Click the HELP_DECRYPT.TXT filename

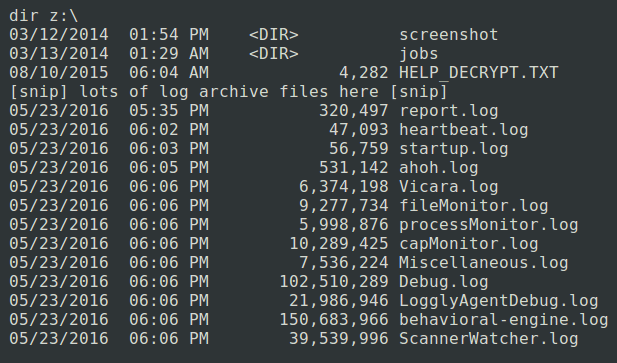(x=479, y=73)
